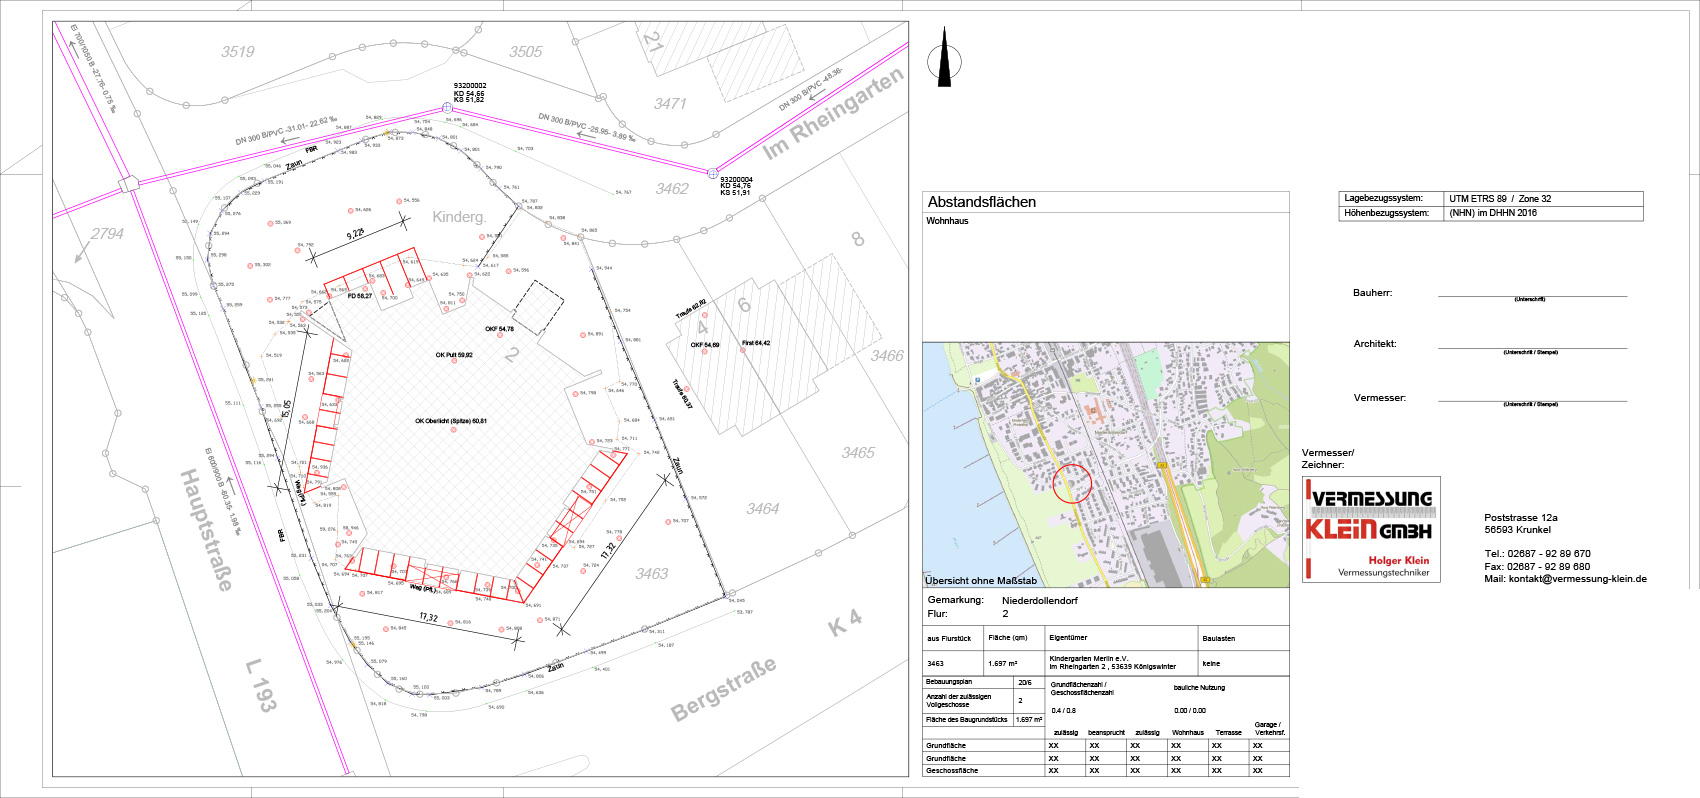Click the Architekt signature line
The image size is (1700, 798).
click(1532, 347)
